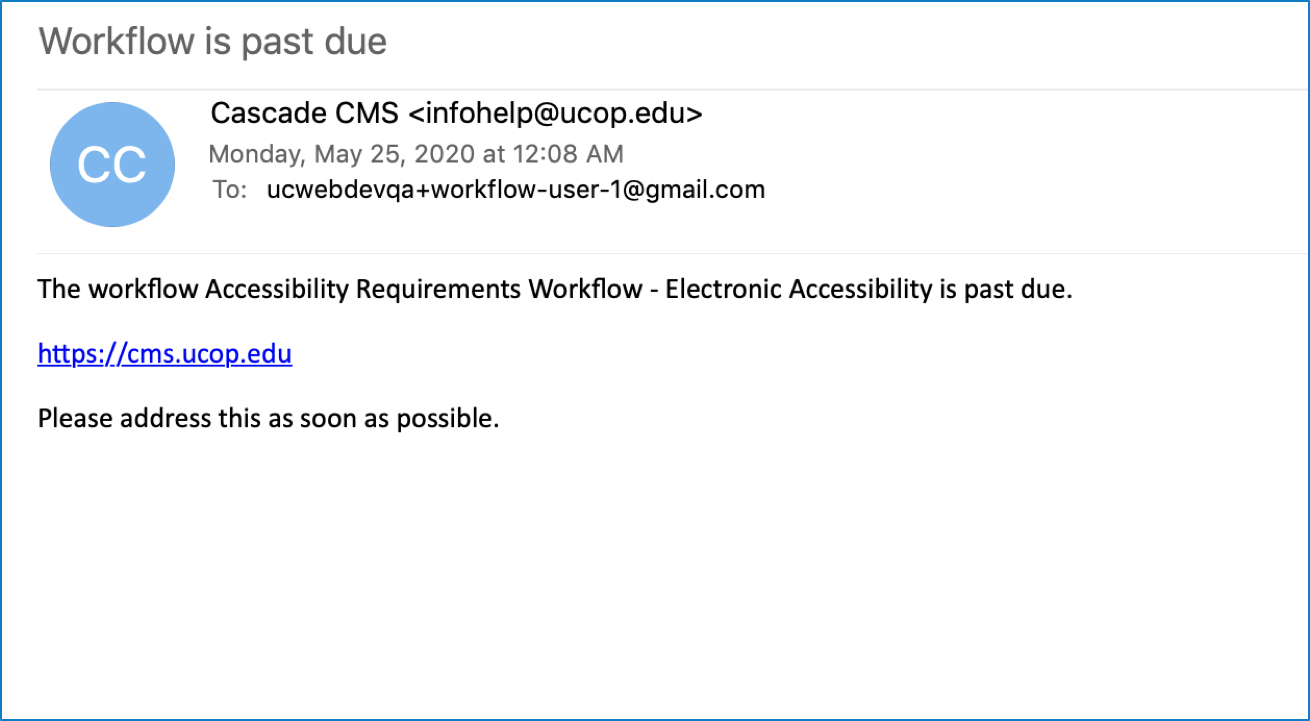Click 'Accessibility Requirements Workflow' in the message body

pyautogui.click(x=423, y=290)
